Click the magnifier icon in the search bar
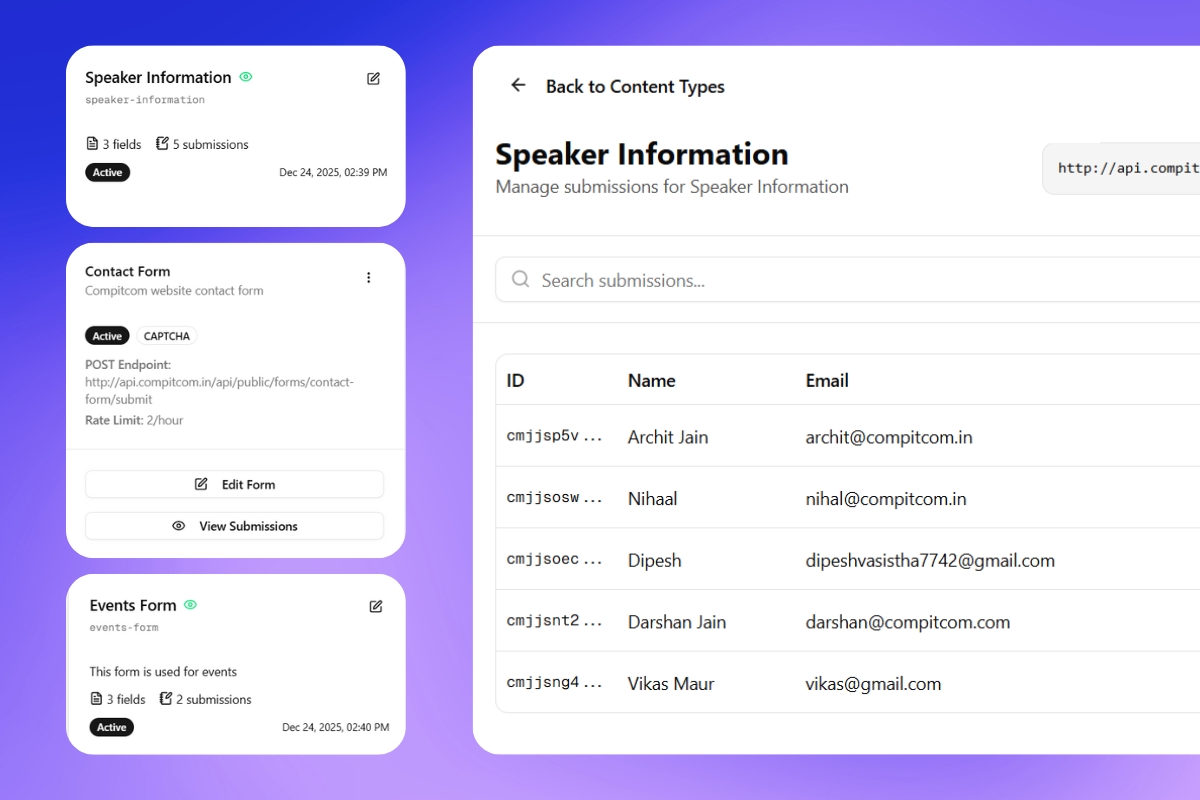The width and height of the screenshot is (1200, 800). (520, 280)
